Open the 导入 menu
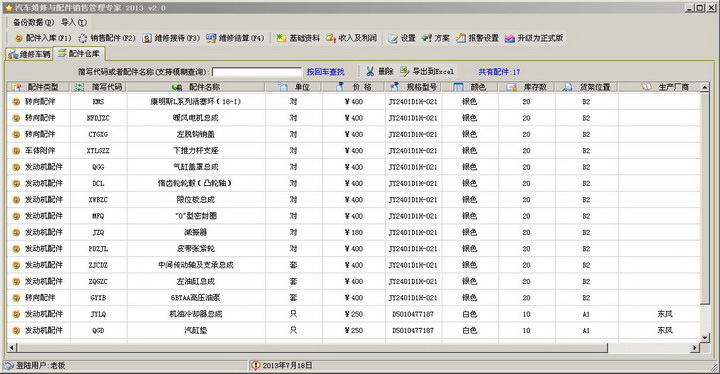This screenshot has height=374, width=720. (x=74, y=22)
